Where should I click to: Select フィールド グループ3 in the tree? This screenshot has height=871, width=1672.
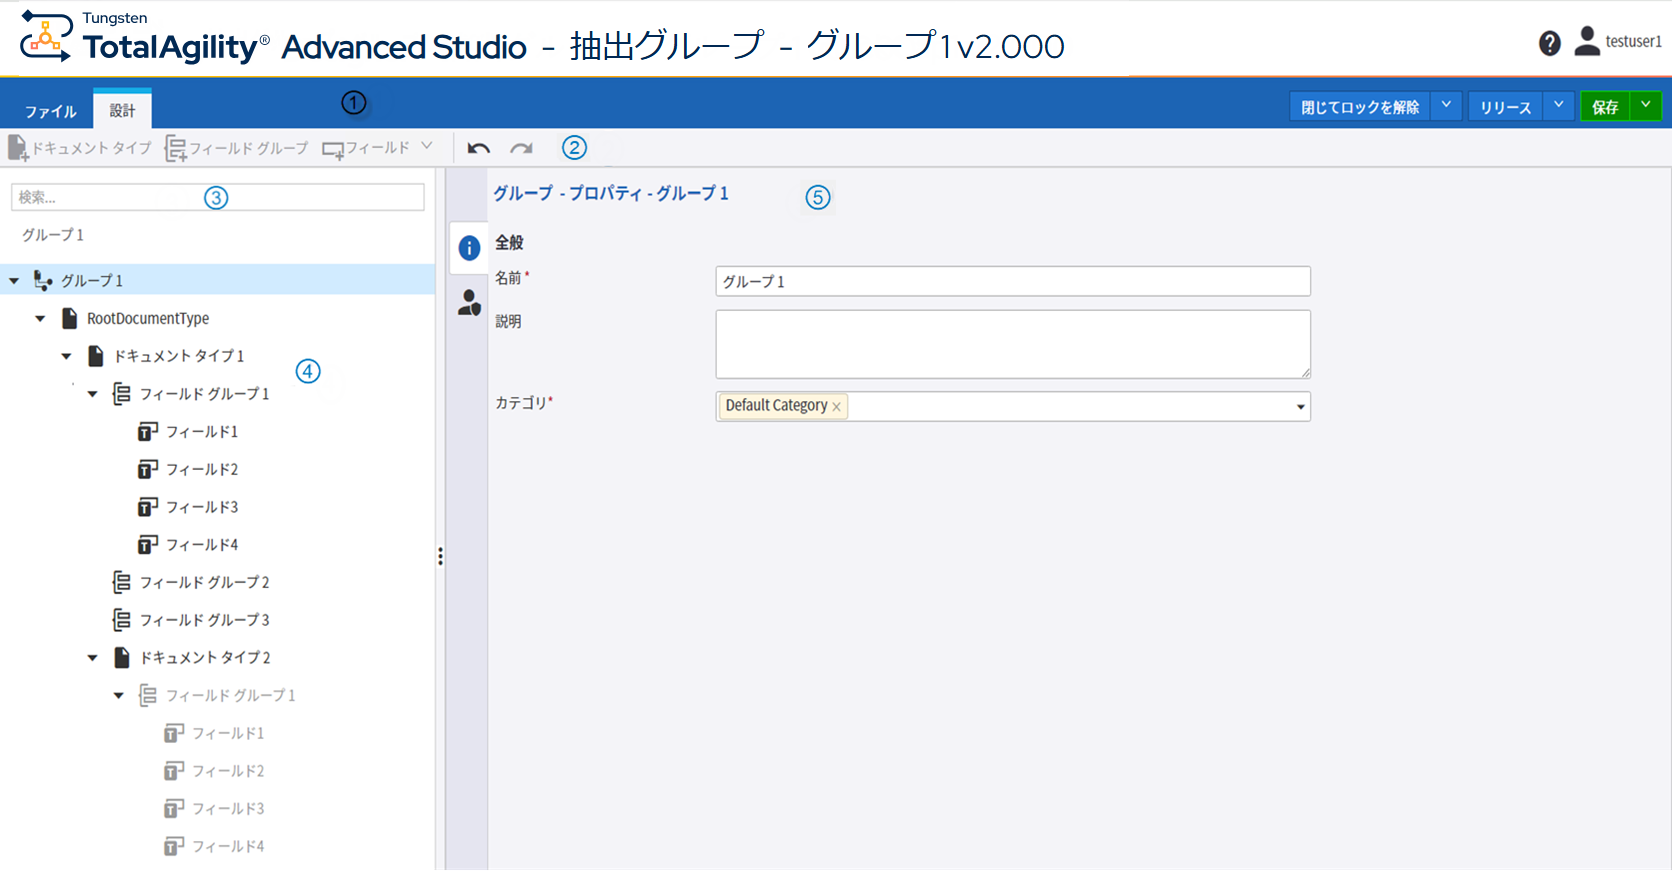[204, 620]
